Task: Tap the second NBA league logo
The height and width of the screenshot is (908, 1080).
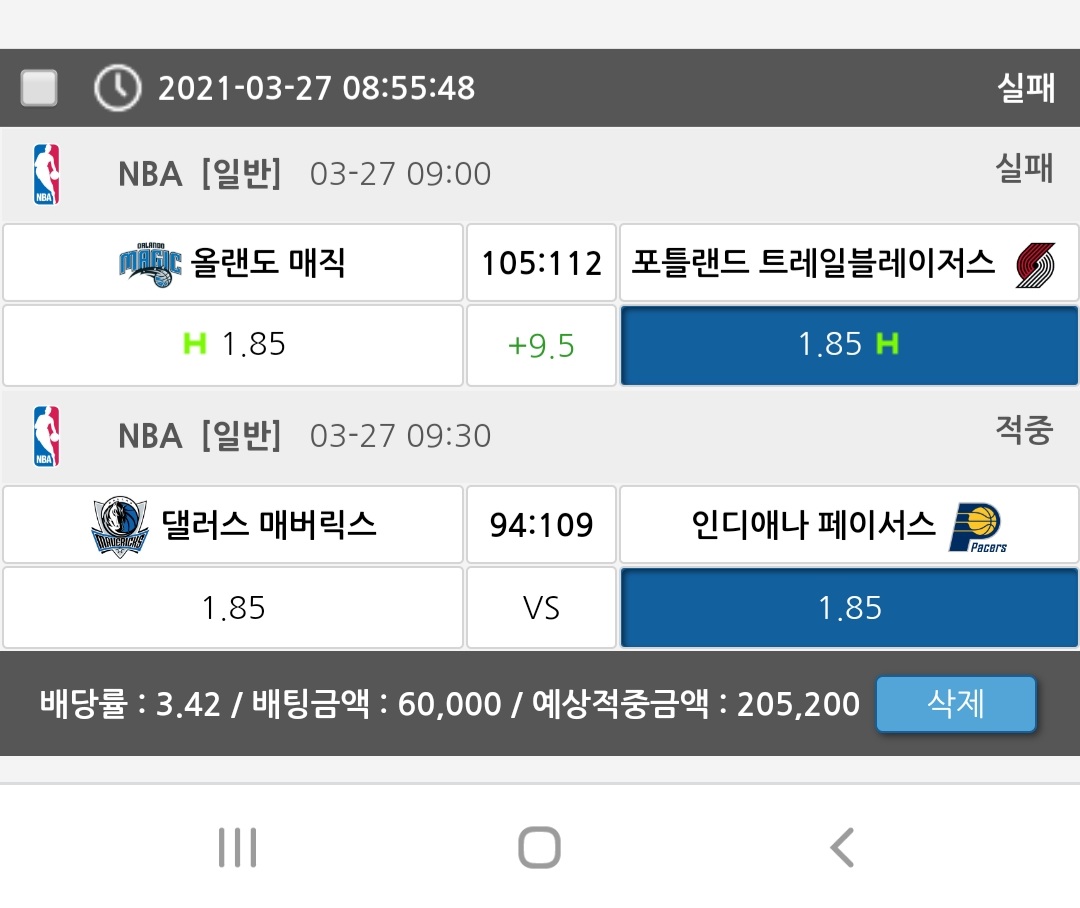Action: 46,436
